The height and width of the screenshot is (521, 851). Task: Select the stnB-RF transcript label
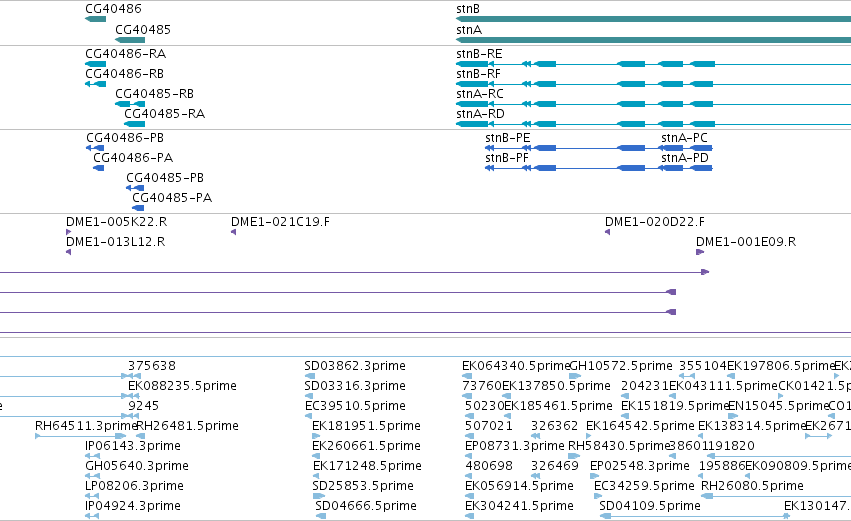(x=479, y=74)
